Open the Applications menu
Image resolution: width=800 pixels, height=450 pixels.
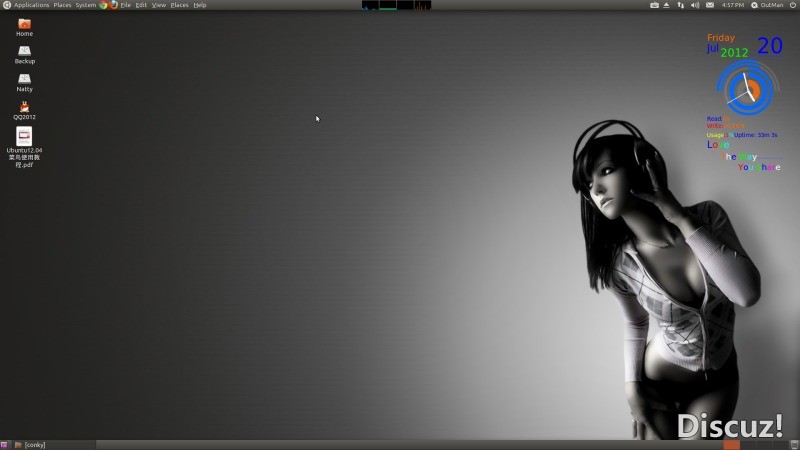(31, 5)
